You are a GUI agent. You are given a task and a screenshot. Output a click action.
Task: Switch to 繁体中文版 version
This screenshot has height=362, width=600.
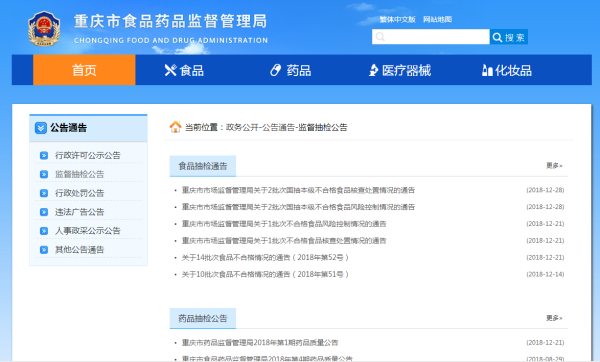pos(397,20)
